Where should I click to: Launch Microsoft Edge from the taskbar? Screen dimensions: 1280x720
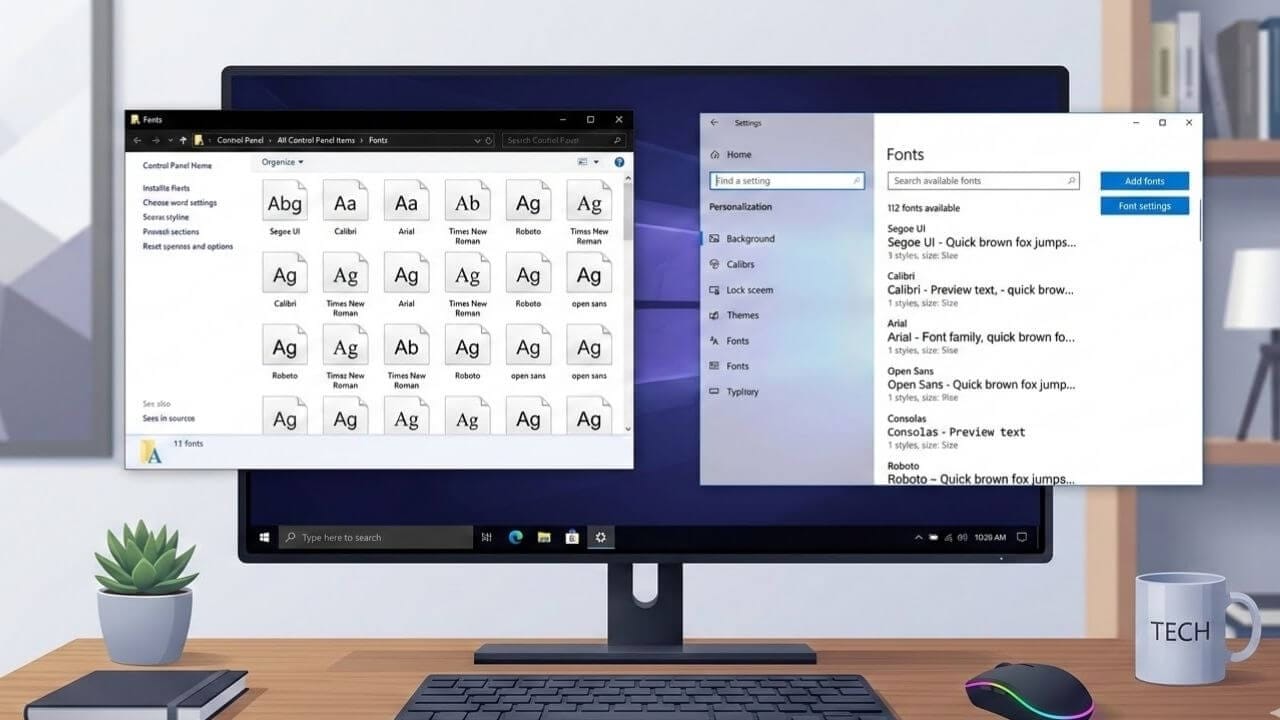click(516, 537)
